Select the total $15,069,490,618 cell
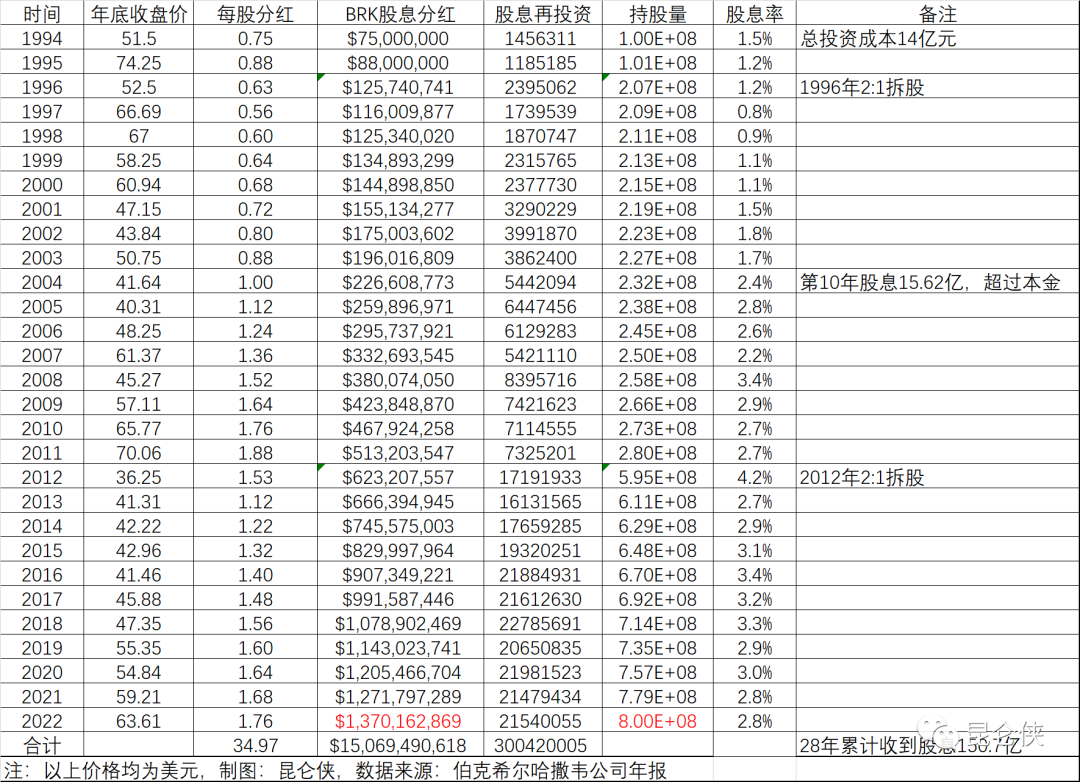This screenshot has width=1080, height=782. click(399, 746)
